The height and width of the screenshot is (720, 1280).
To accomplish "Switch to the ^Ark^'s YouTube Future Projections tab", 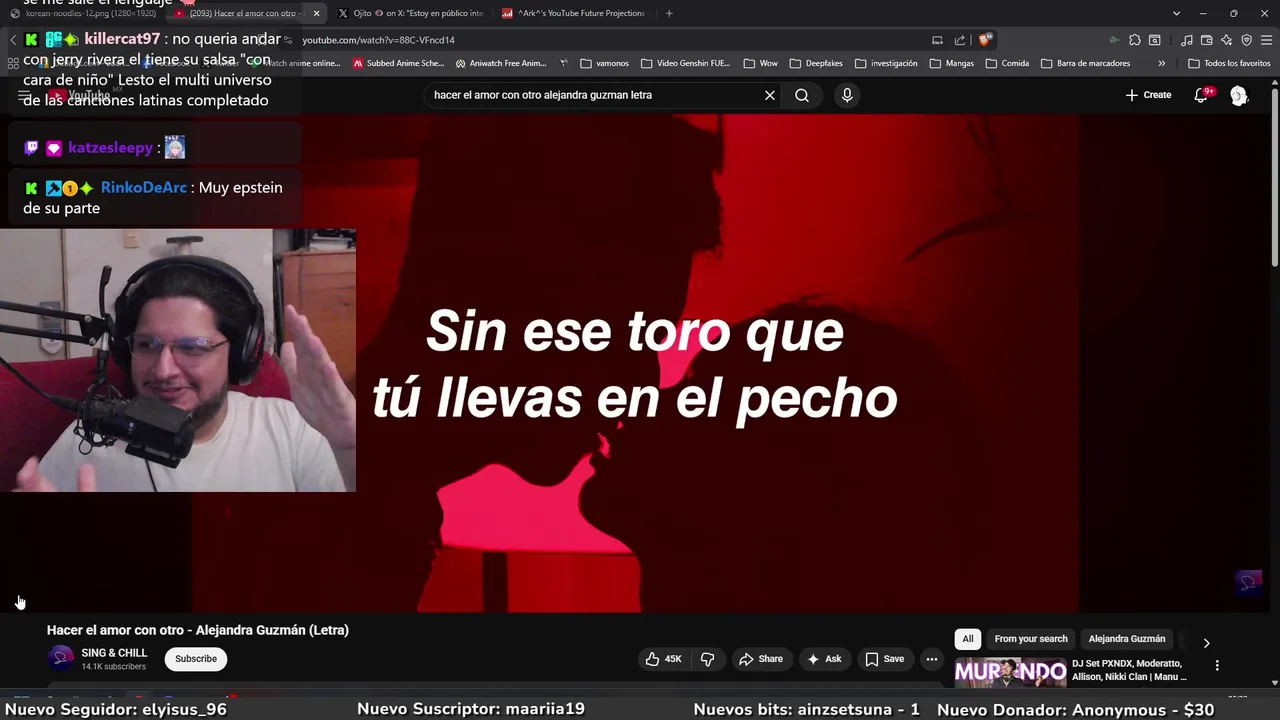I will 574,13.
